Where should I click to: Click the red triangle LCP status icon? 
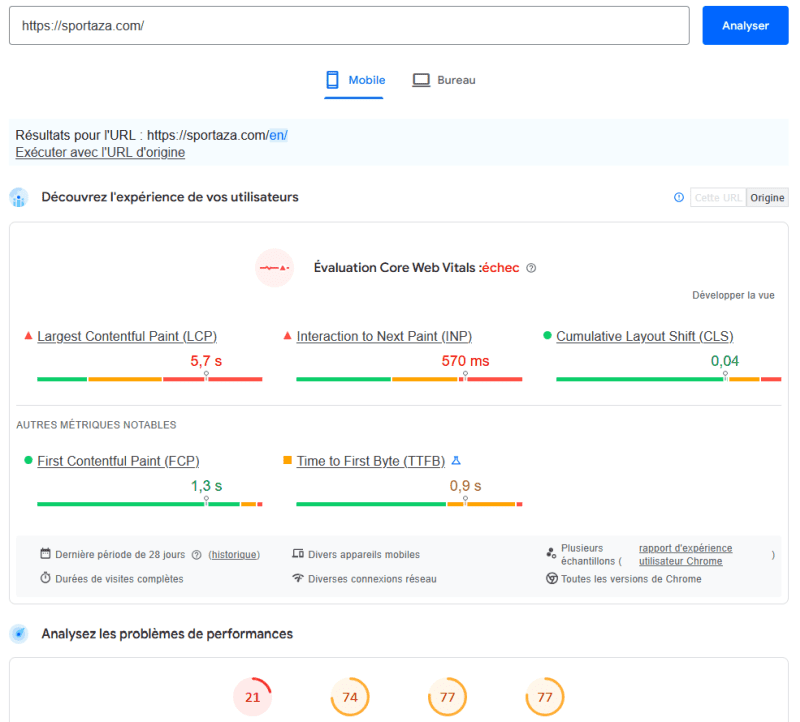[29, 336]
